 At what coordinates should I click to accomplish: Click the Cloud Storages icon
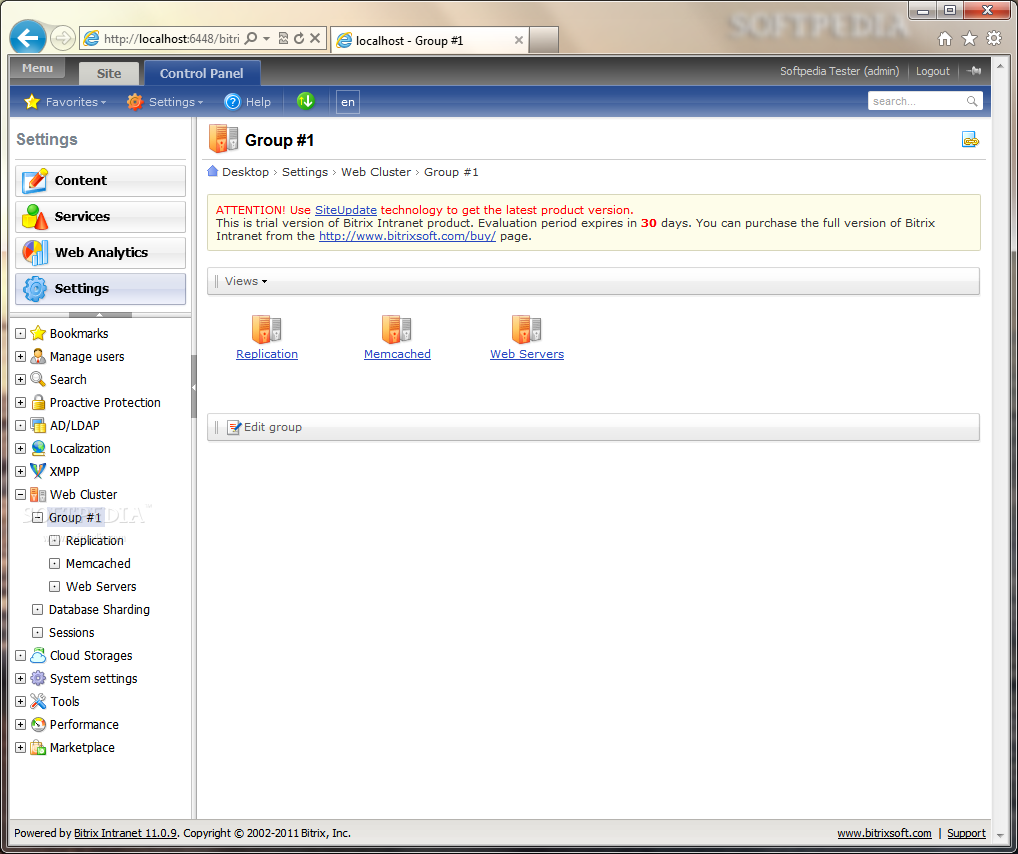coord(38,655)
